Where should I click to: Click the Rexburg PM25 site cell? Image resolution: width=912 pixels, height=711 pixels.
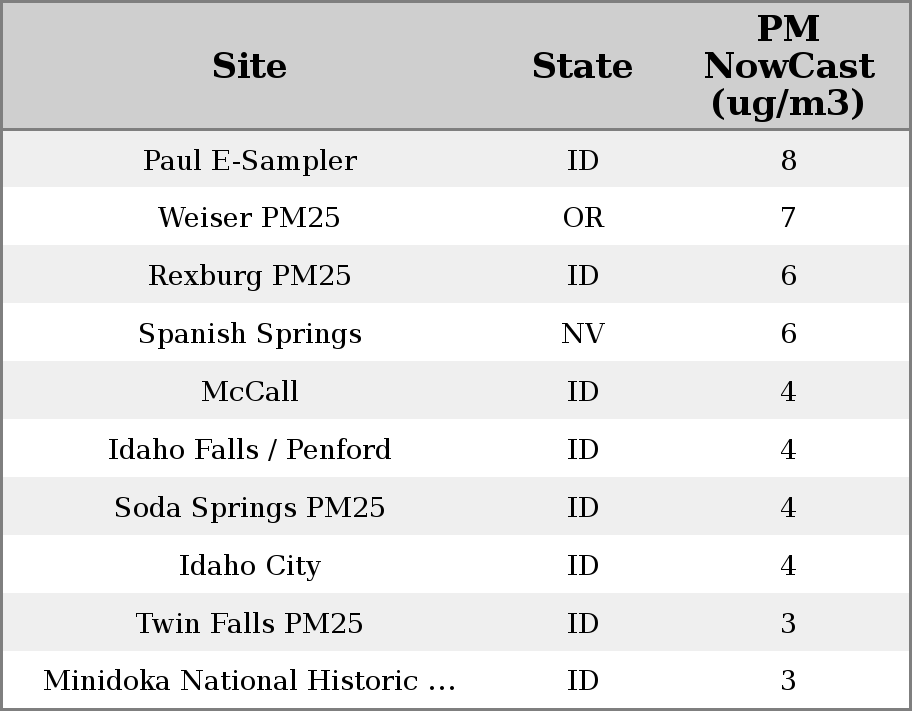tap(249, 276)
